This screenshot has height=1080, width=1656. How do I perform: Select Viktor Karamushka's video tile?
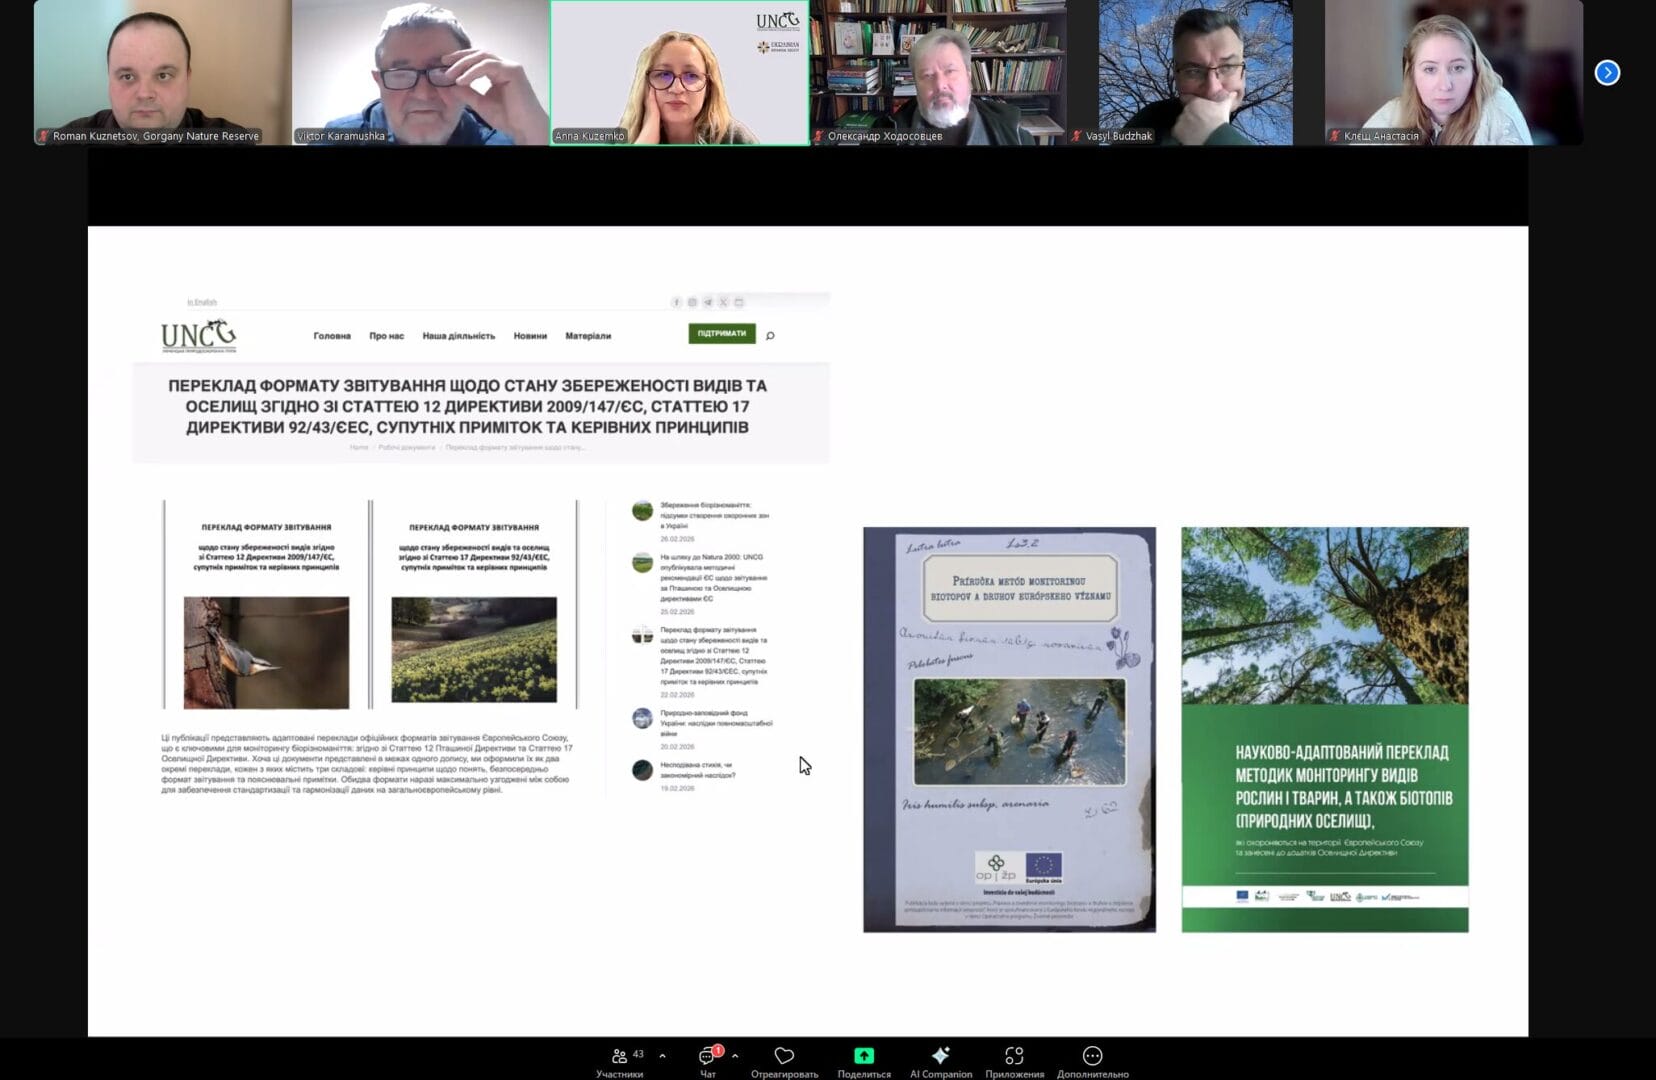click(x=420, y=73)
